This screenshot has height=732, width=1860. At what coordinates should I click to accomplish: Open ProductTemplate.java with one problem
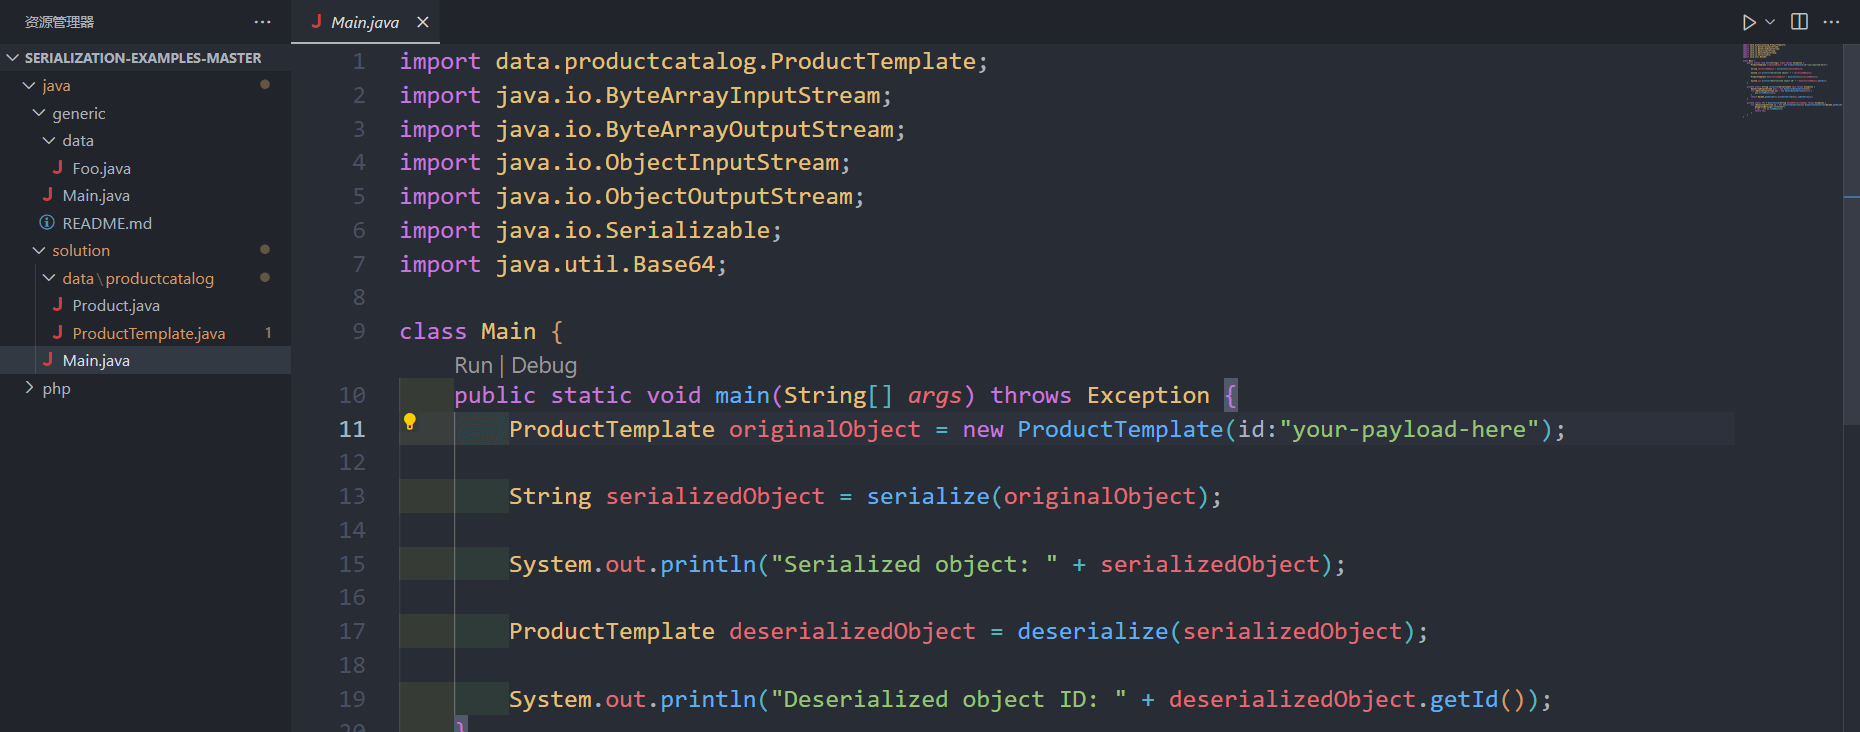[x=148, y=333]
